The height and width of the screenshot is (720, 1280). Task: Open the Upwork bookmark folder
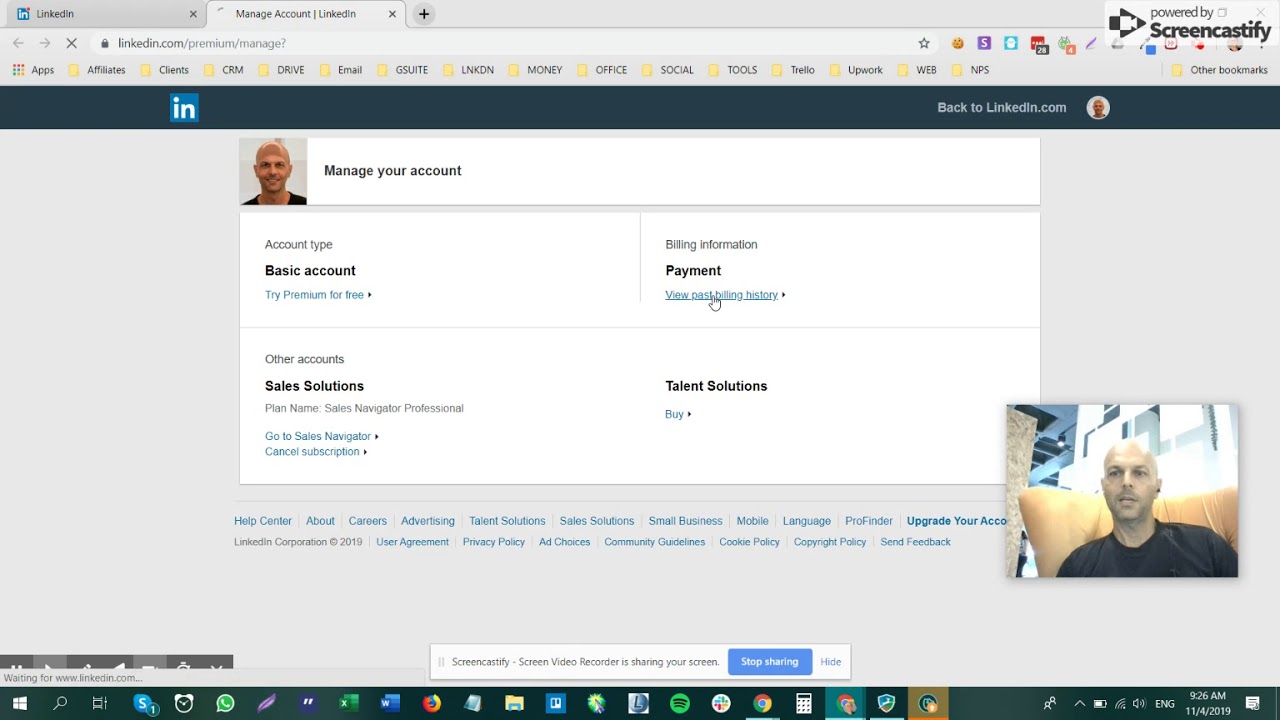coord(855,70)
